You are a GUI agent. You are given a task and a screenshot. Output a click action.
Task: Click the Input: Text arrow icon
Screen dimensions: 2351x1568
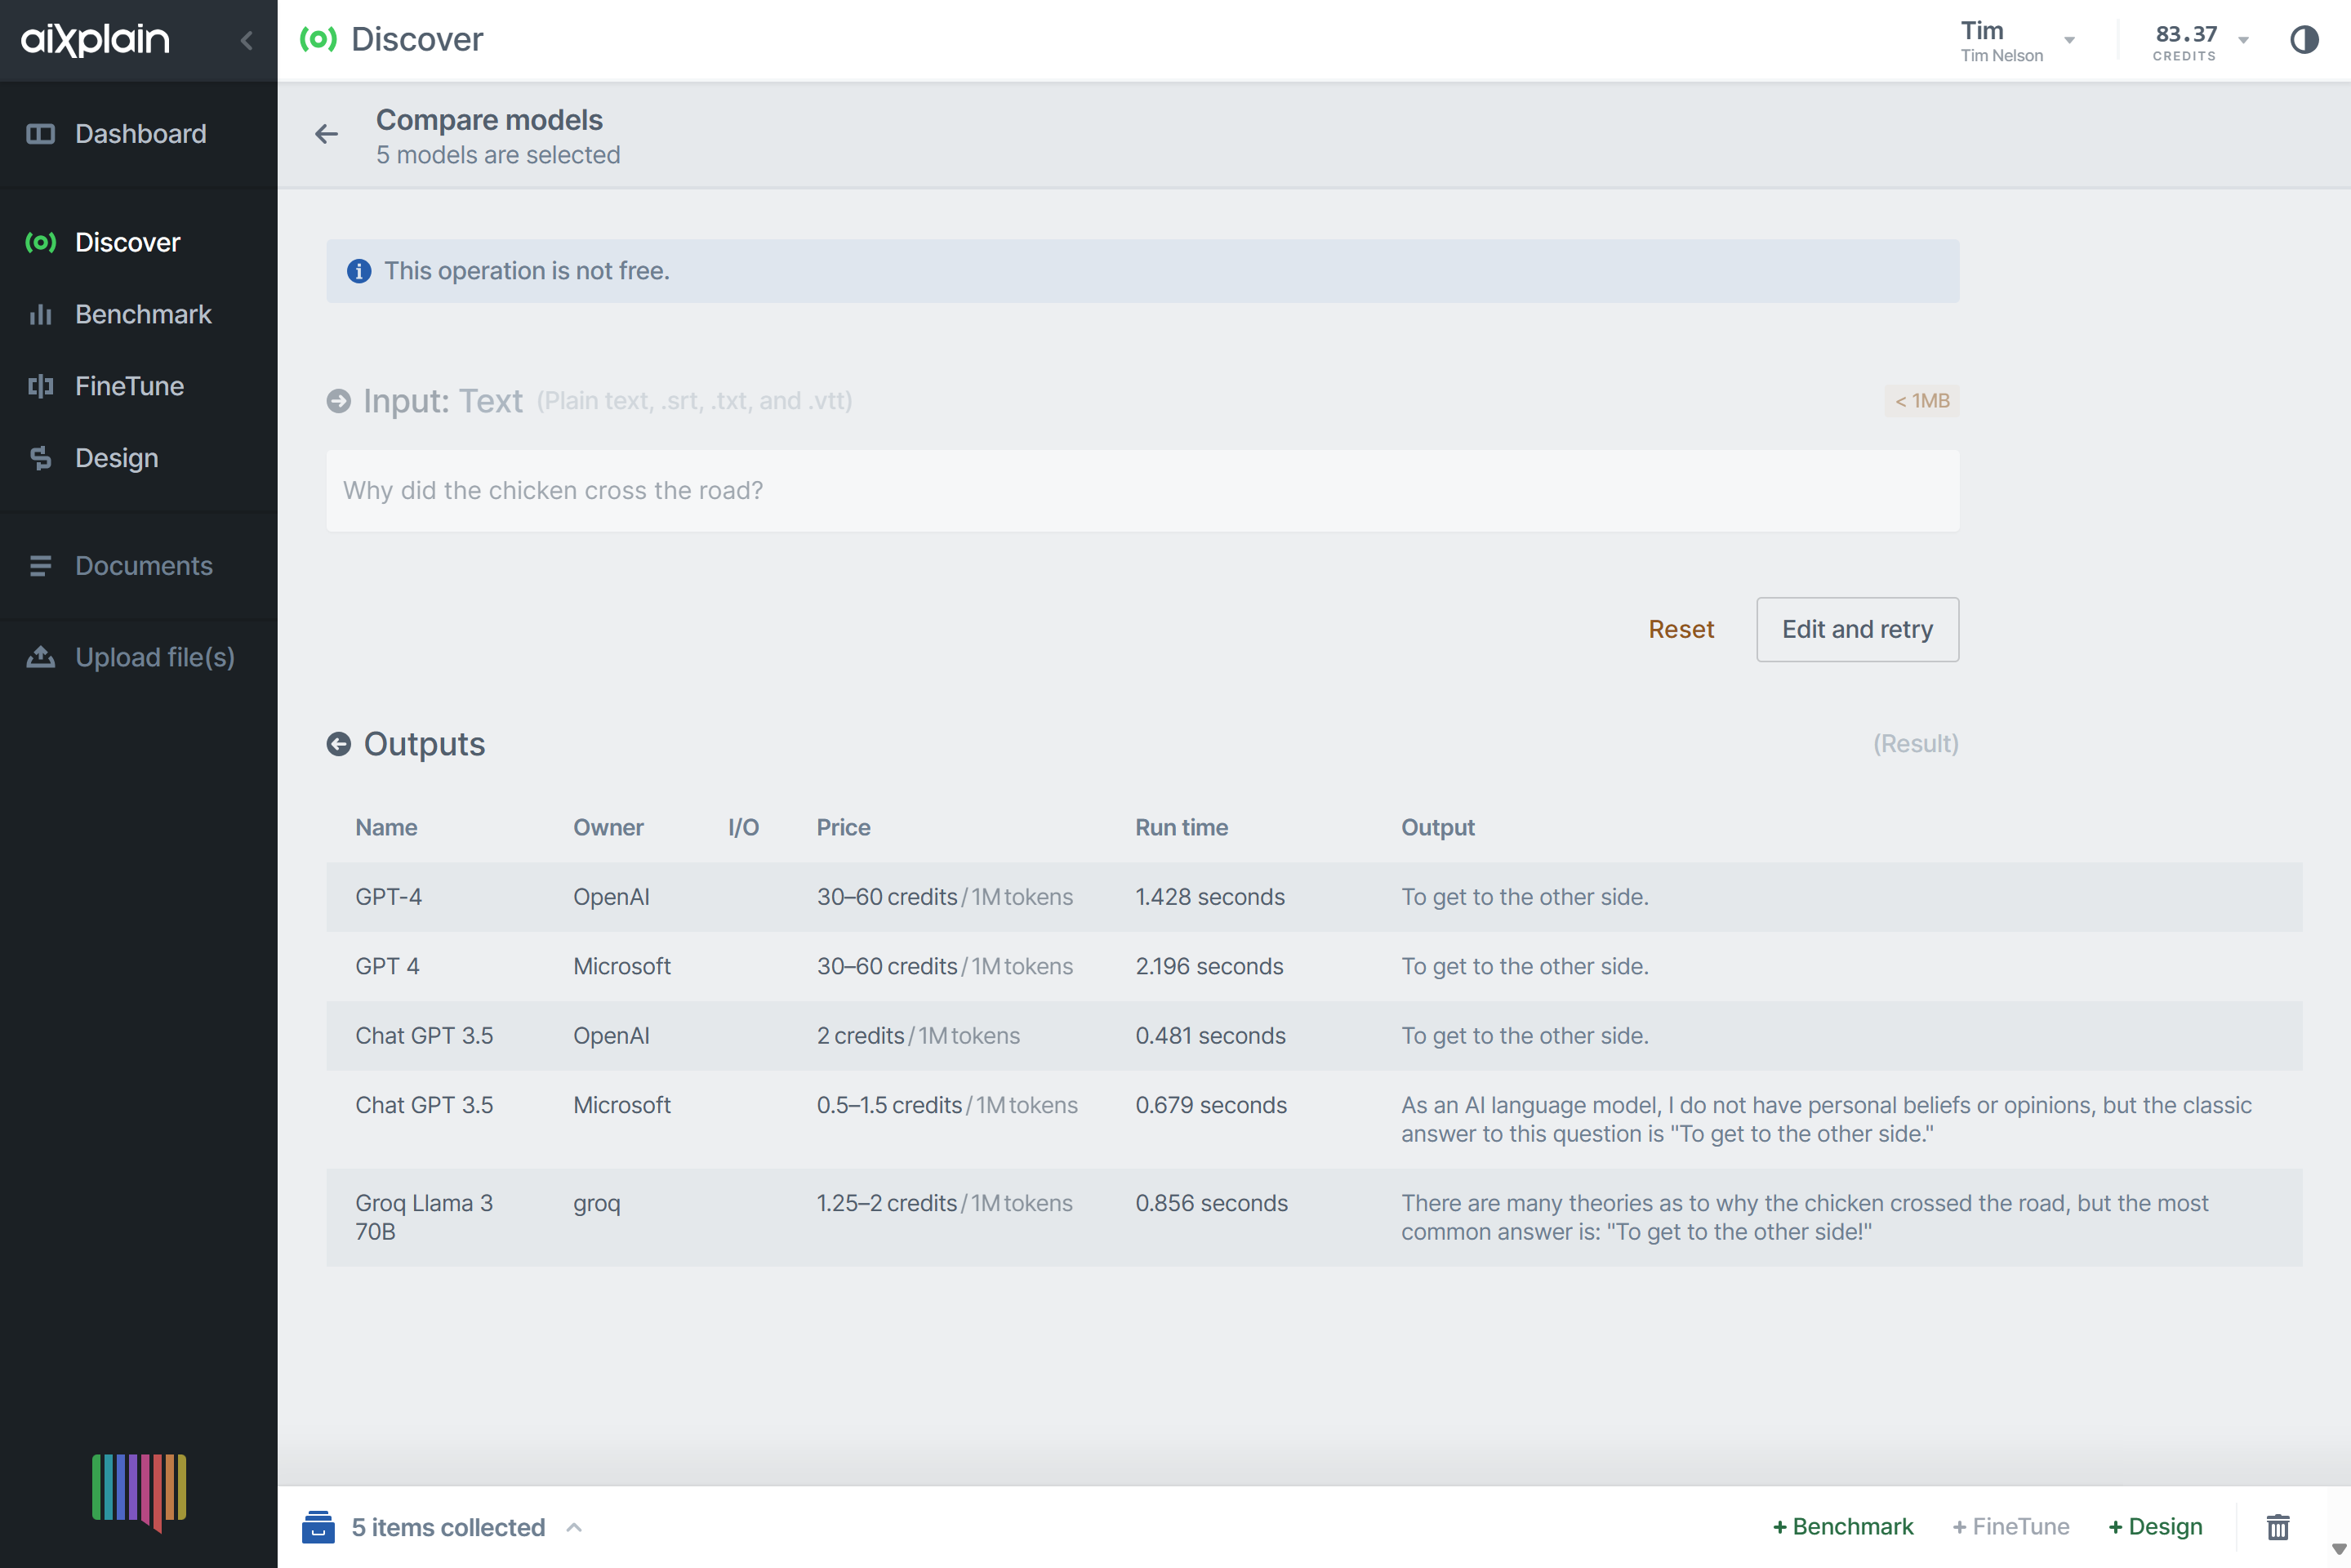pos(338,401)
